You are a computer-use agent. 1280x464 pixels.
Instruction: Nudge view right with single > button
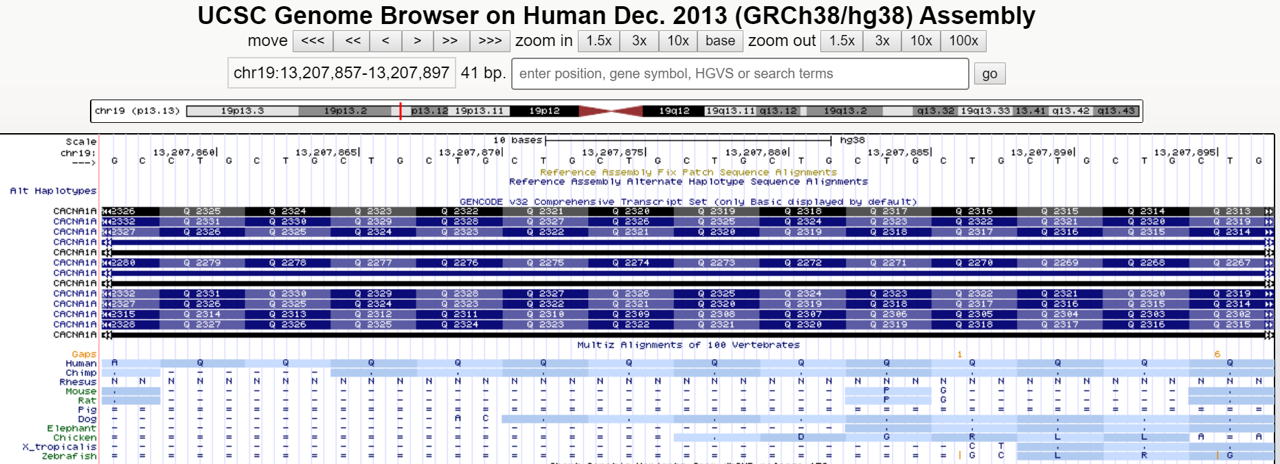[x=418, y=41]
